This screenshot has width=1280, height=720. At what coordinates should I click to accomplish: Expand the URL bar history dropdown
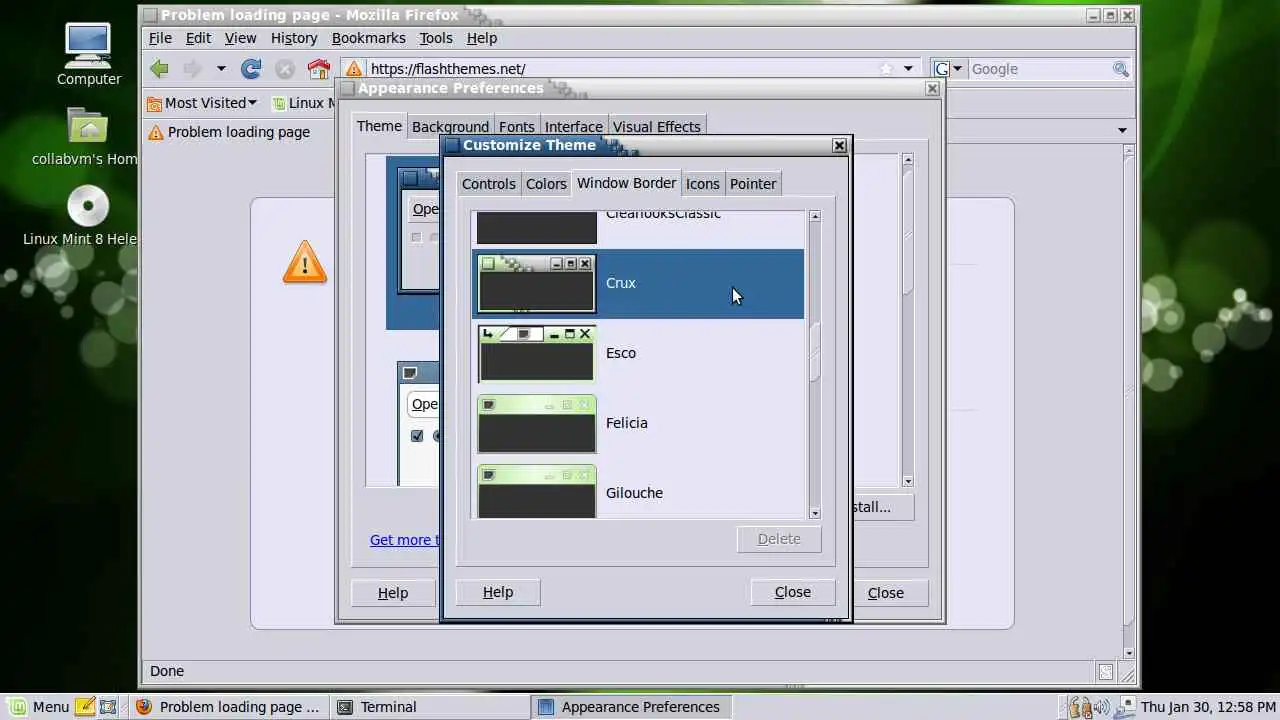pos(908,69)
